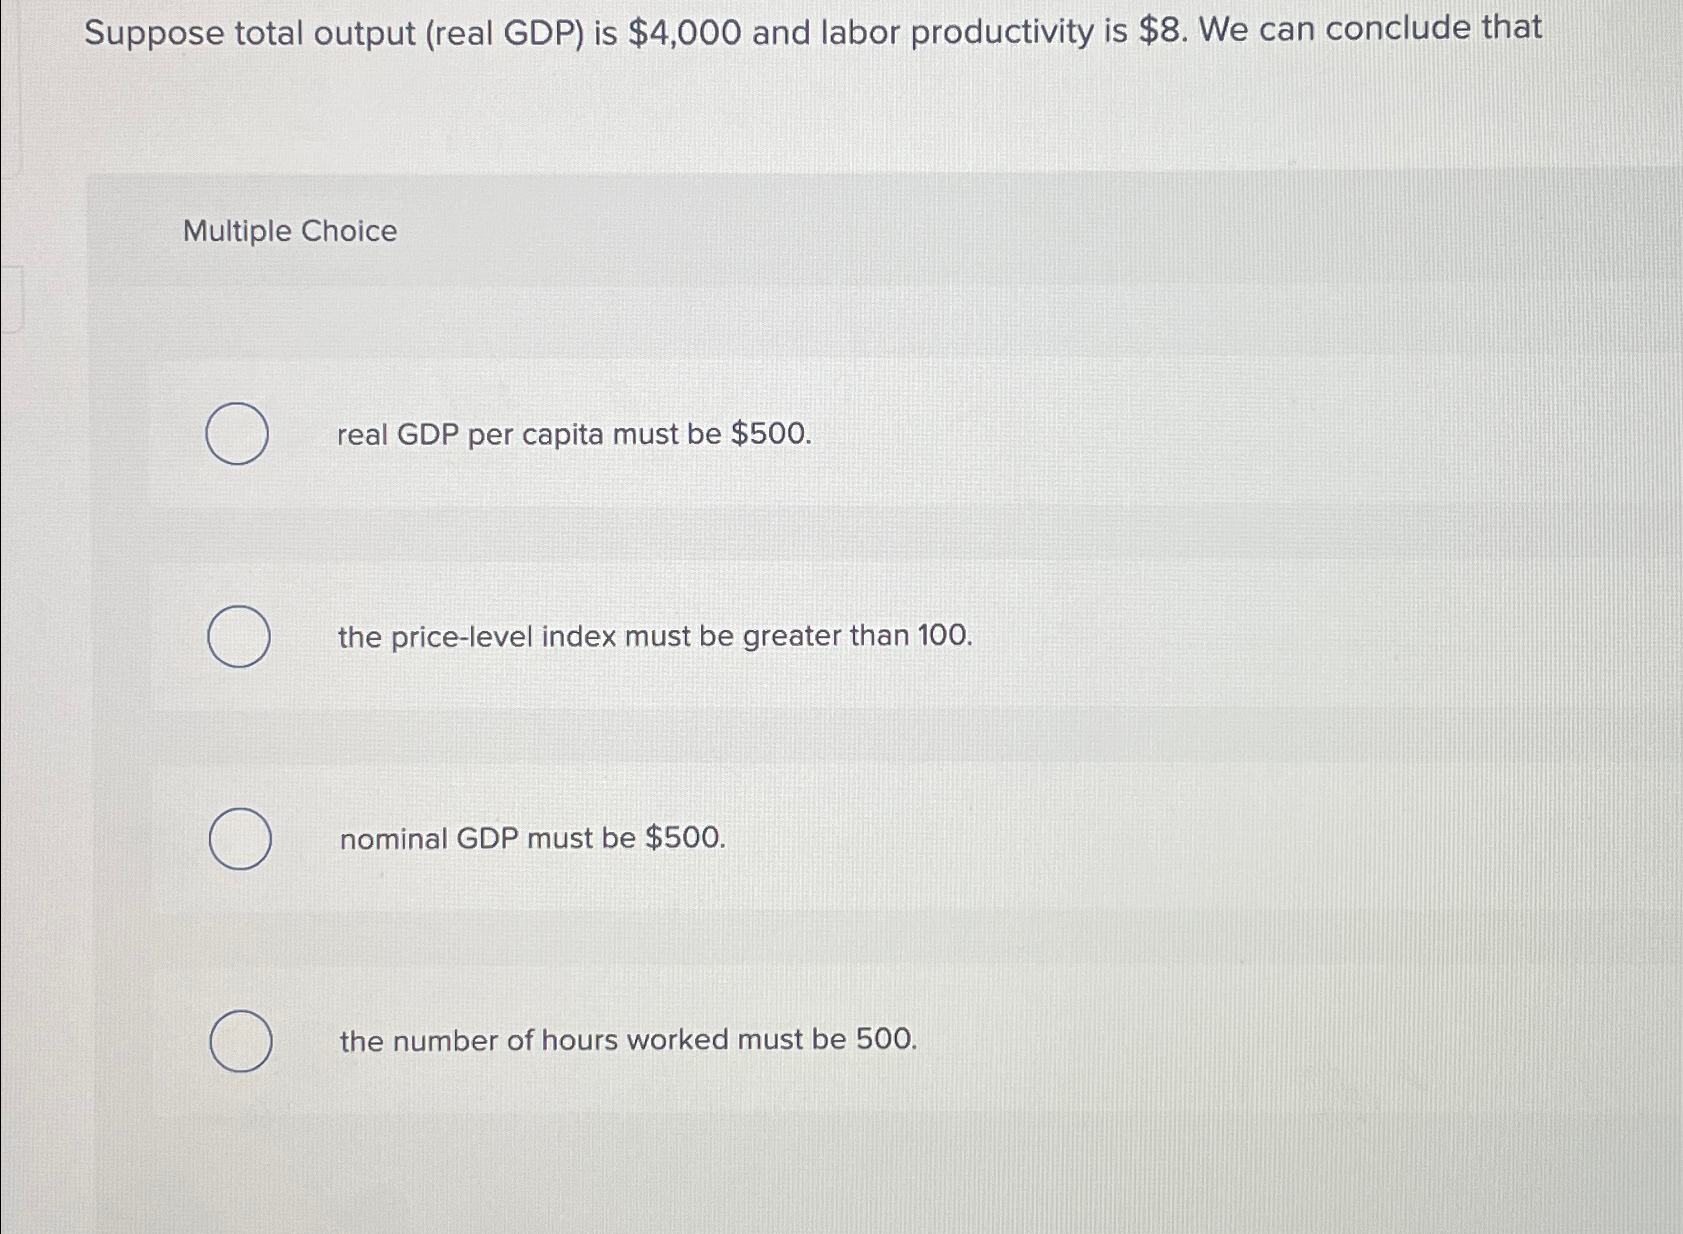Select the third answer option row
This screenshot has height=1234, width=1683.
tap(700, 840)
